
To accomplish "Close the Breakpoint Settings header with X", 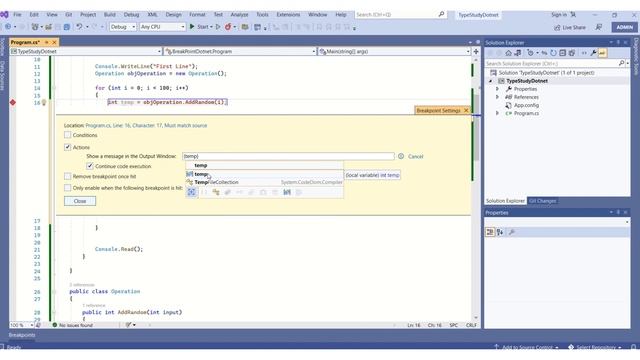I will (x=466, y=111).
